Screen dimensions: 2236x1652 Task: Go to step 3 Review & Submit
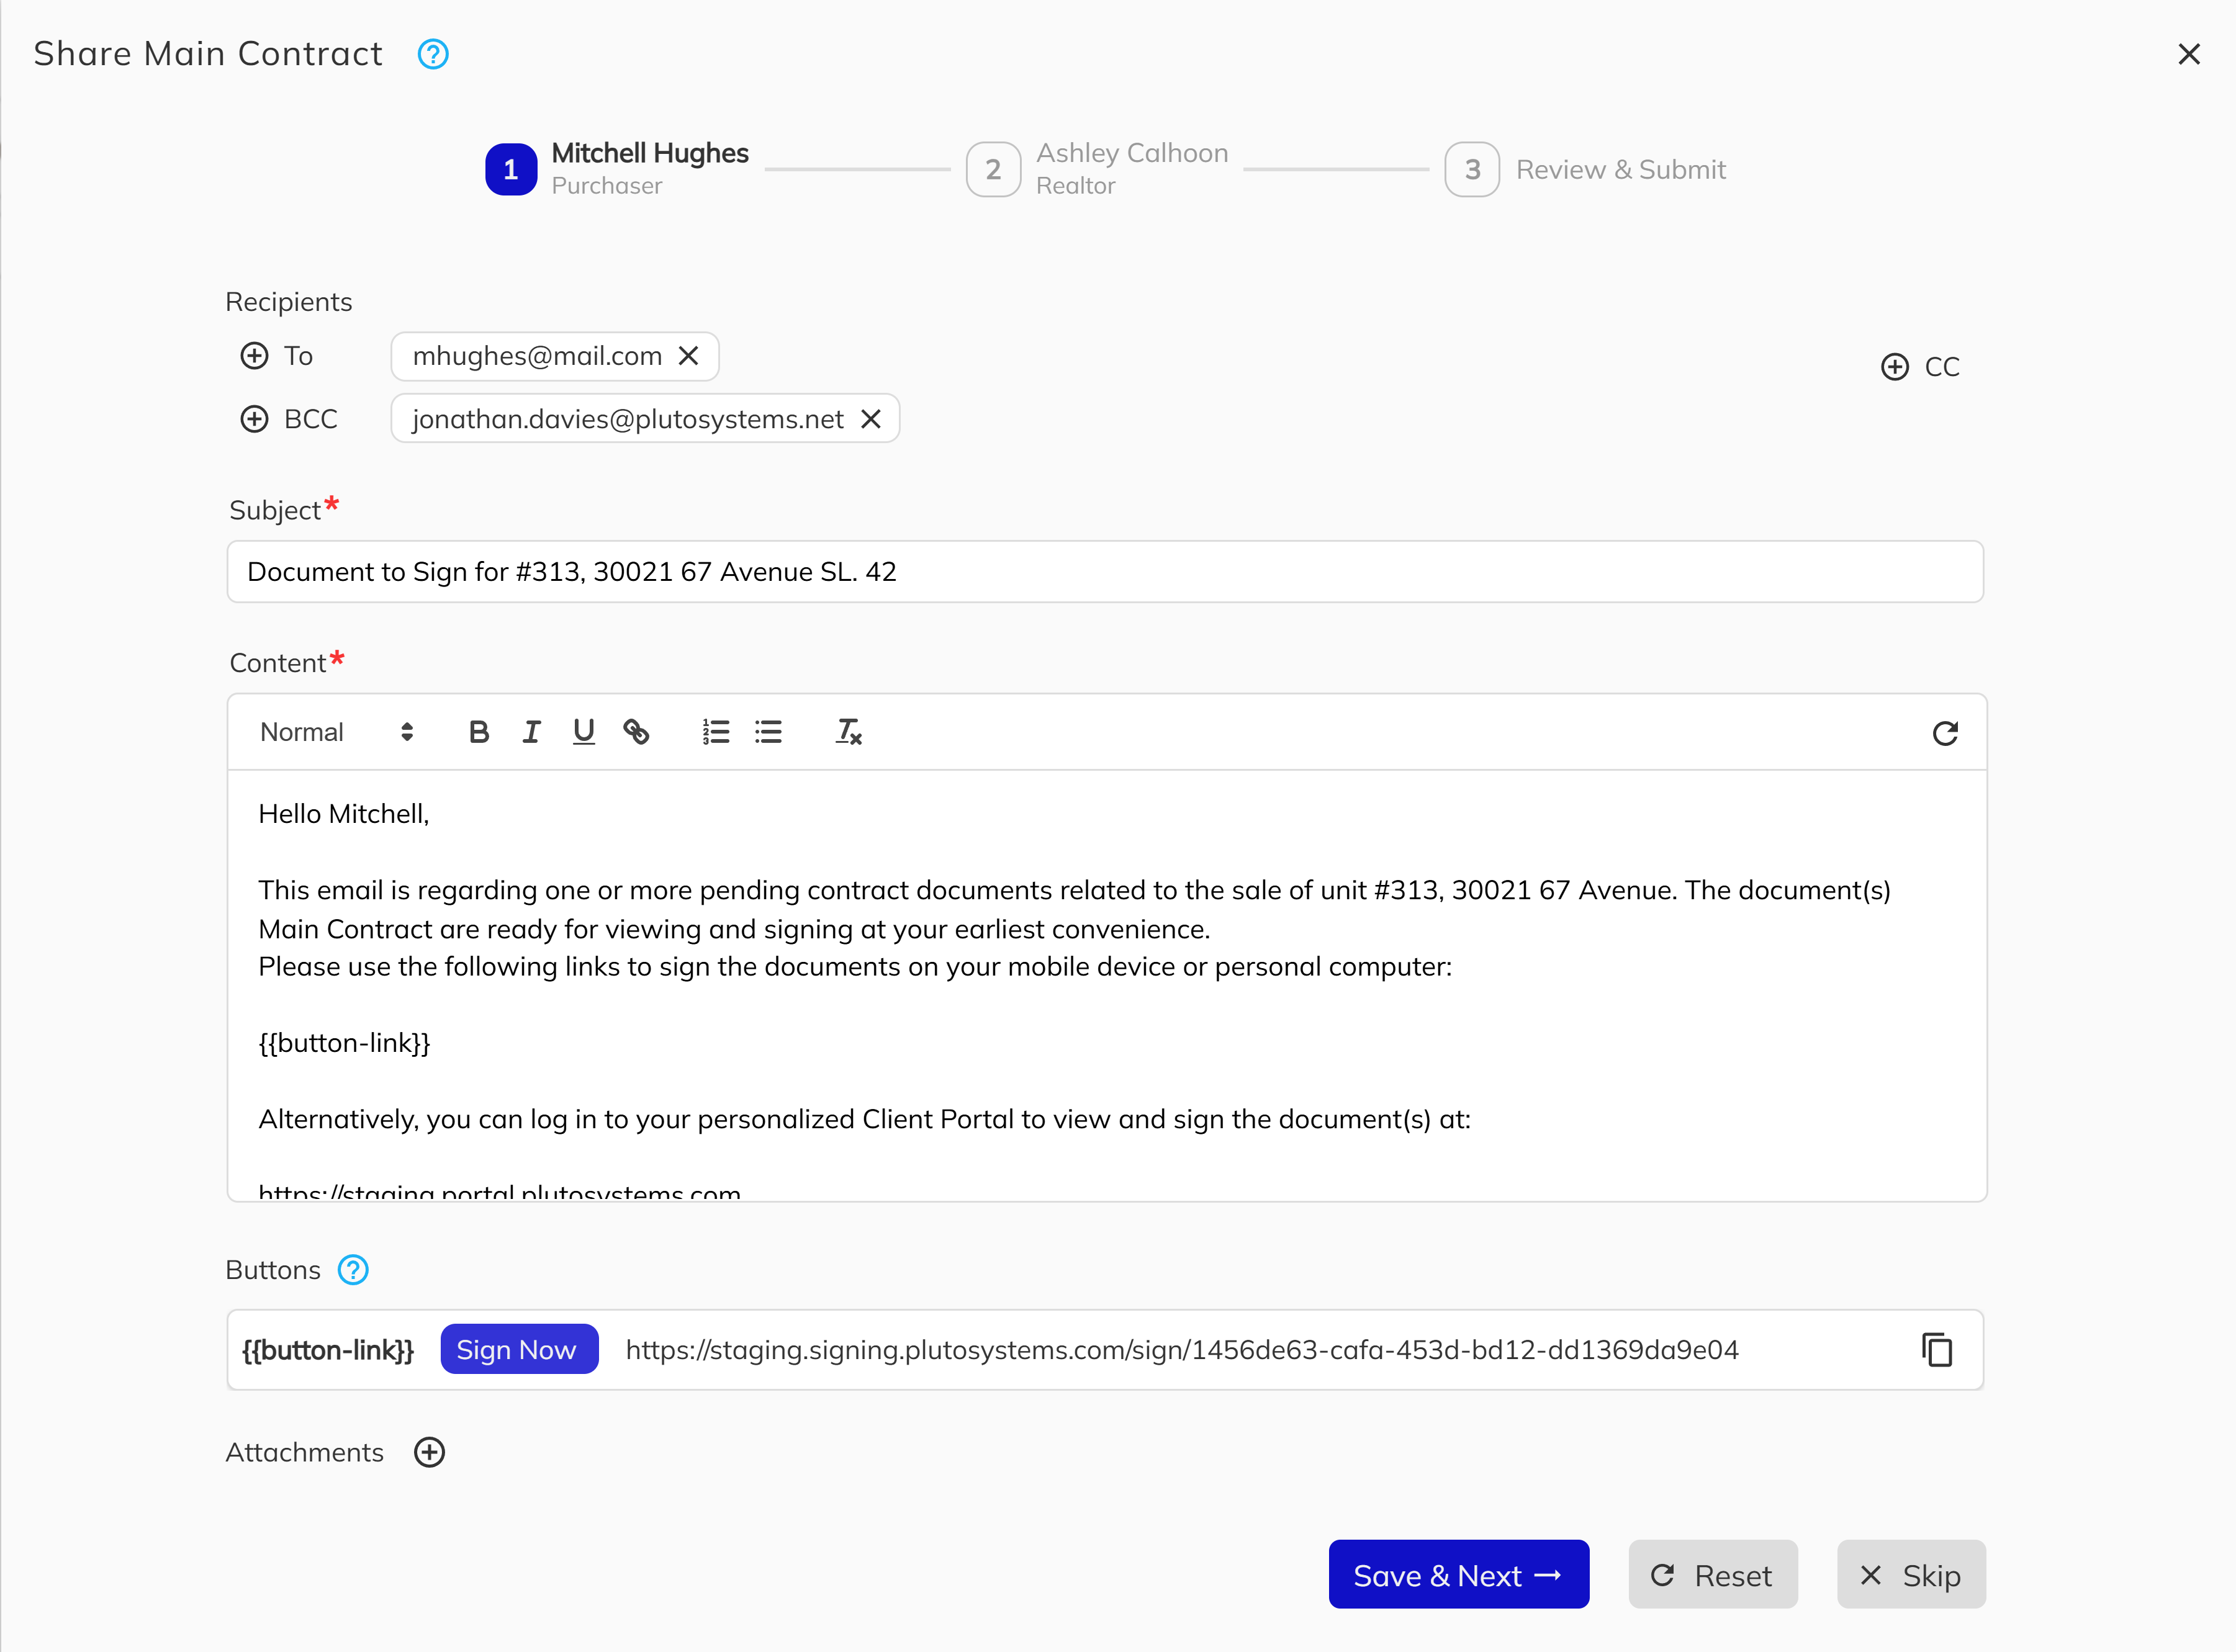coord(1586,169)
